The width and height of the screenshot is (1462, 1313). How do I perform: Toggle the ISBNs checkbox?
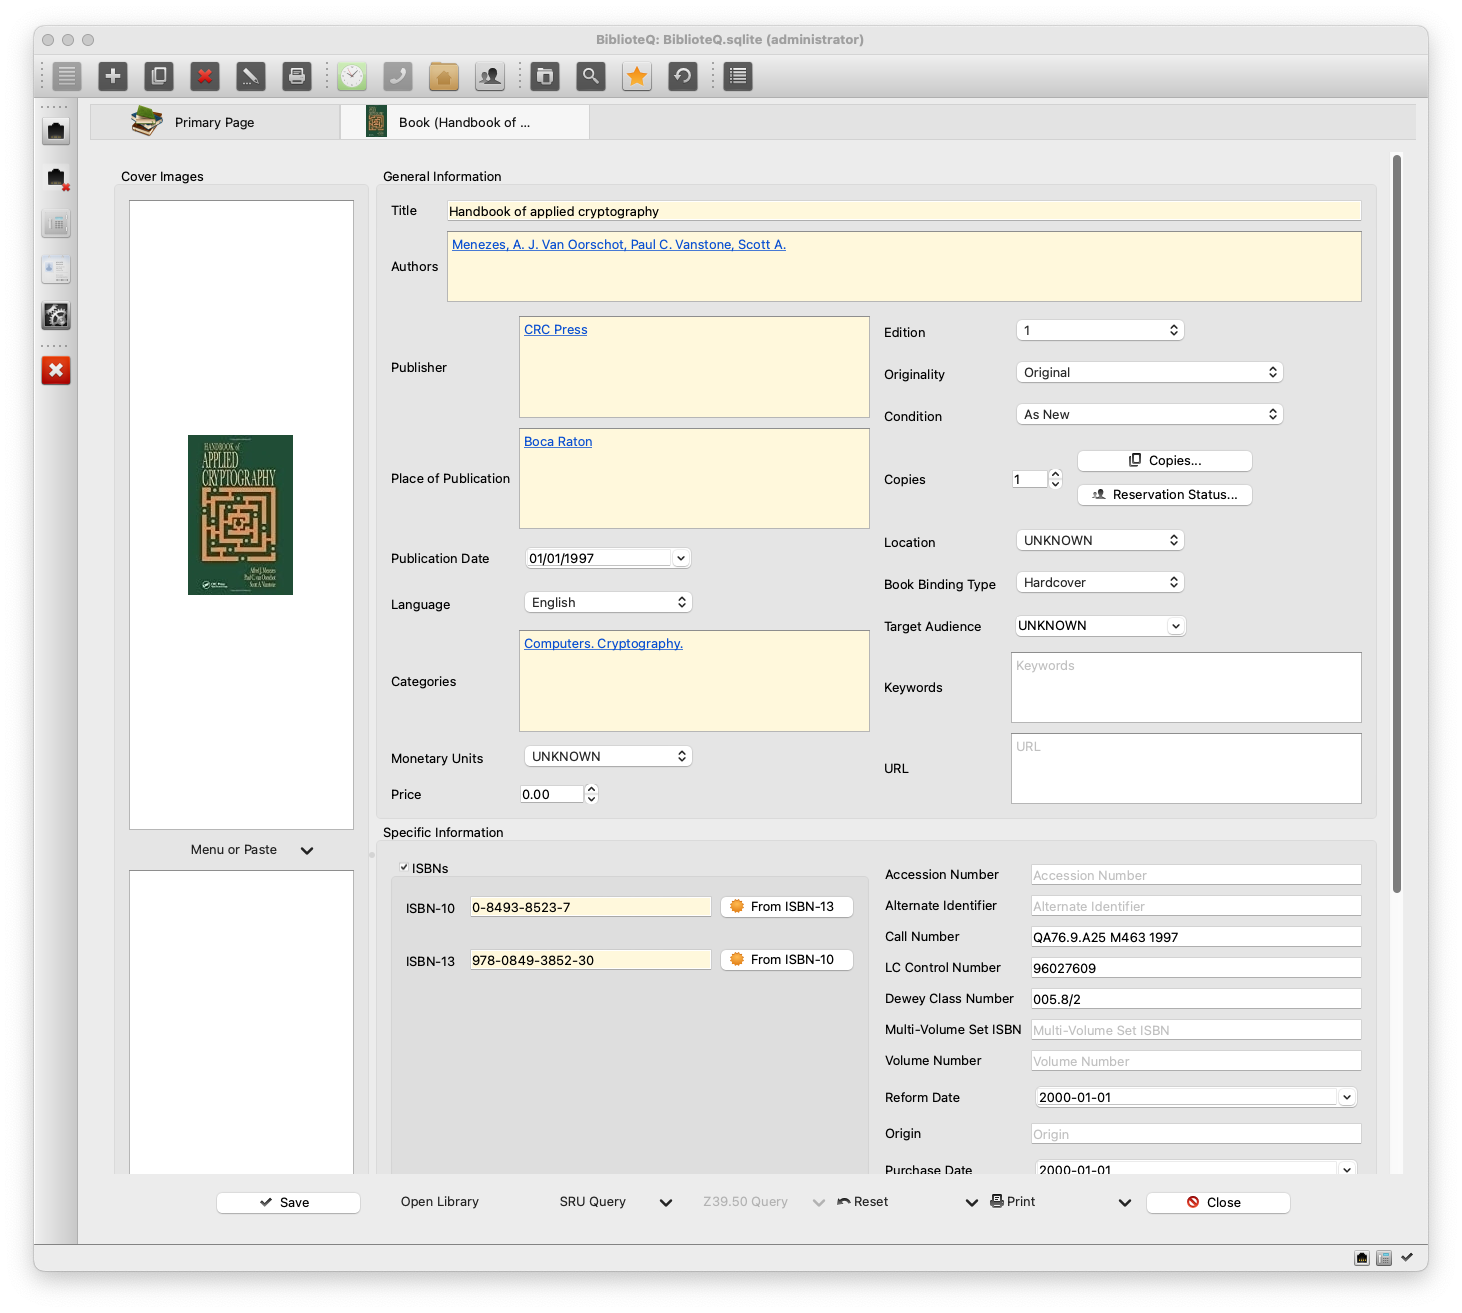click(404, 868)
